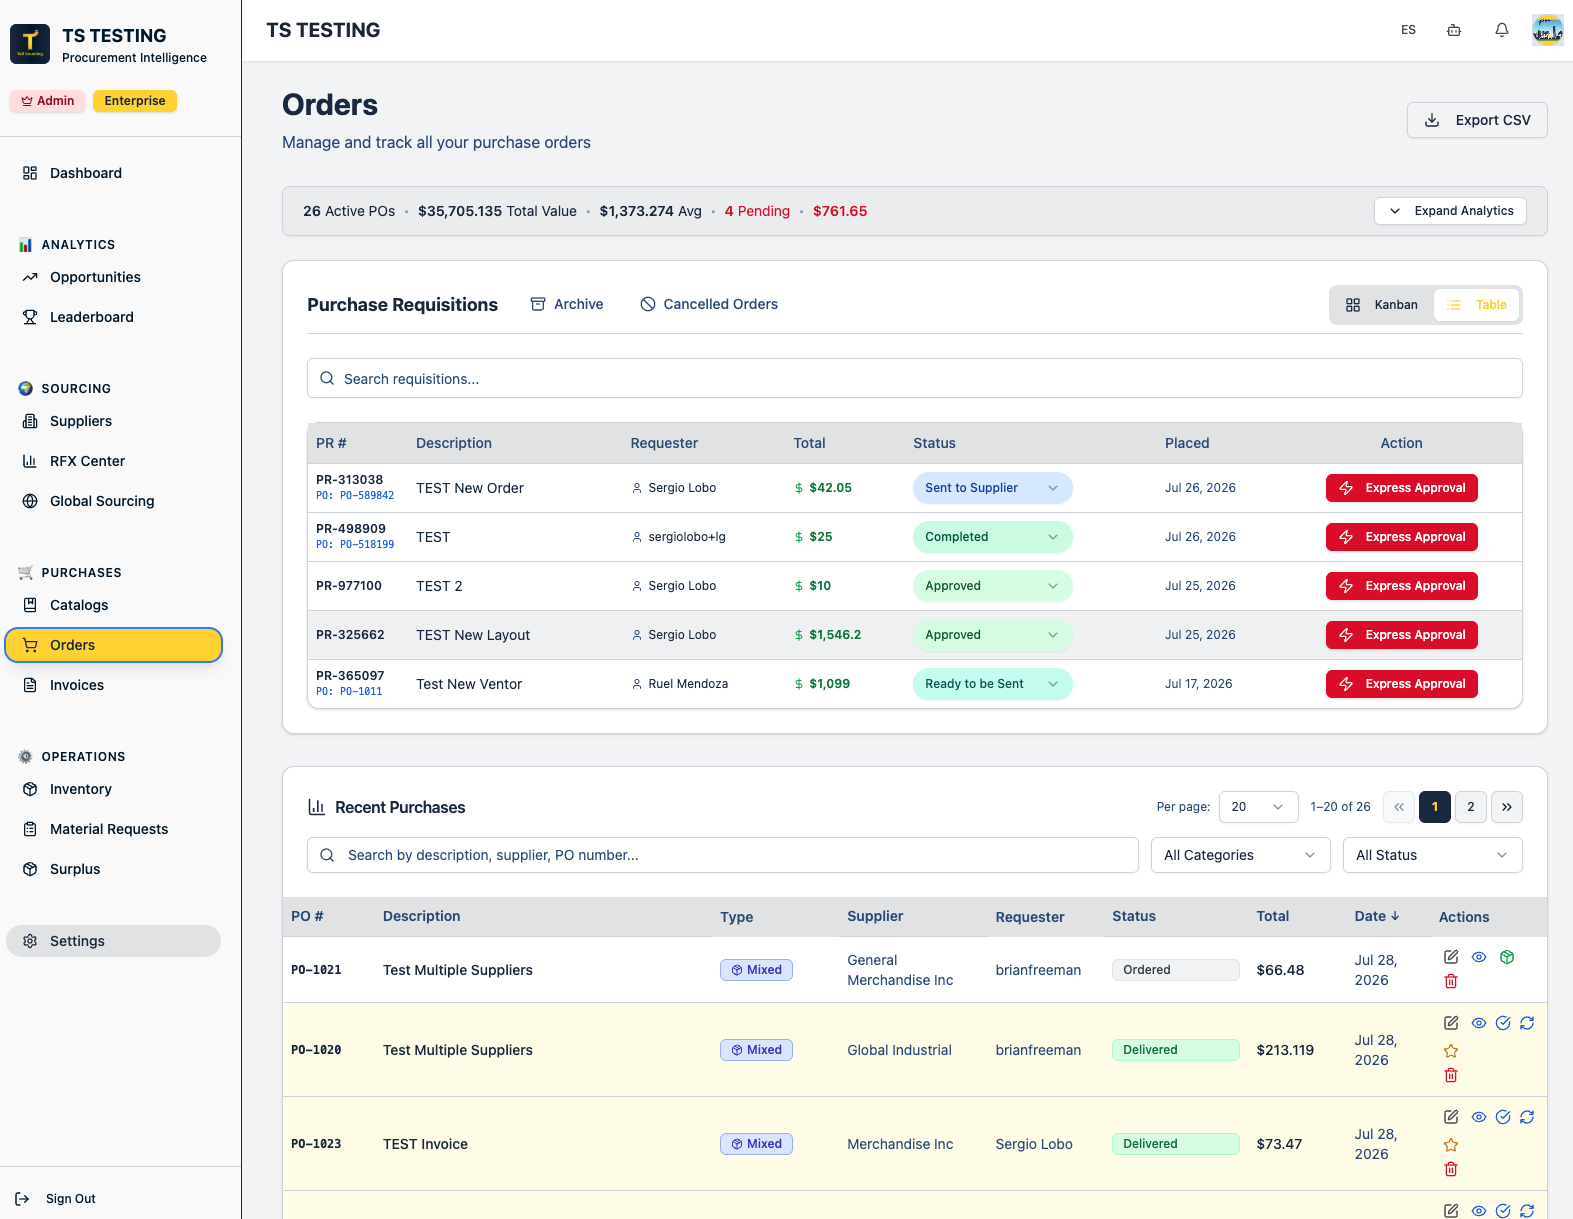Open the assistant robot icon in header

coord(1454,30)
